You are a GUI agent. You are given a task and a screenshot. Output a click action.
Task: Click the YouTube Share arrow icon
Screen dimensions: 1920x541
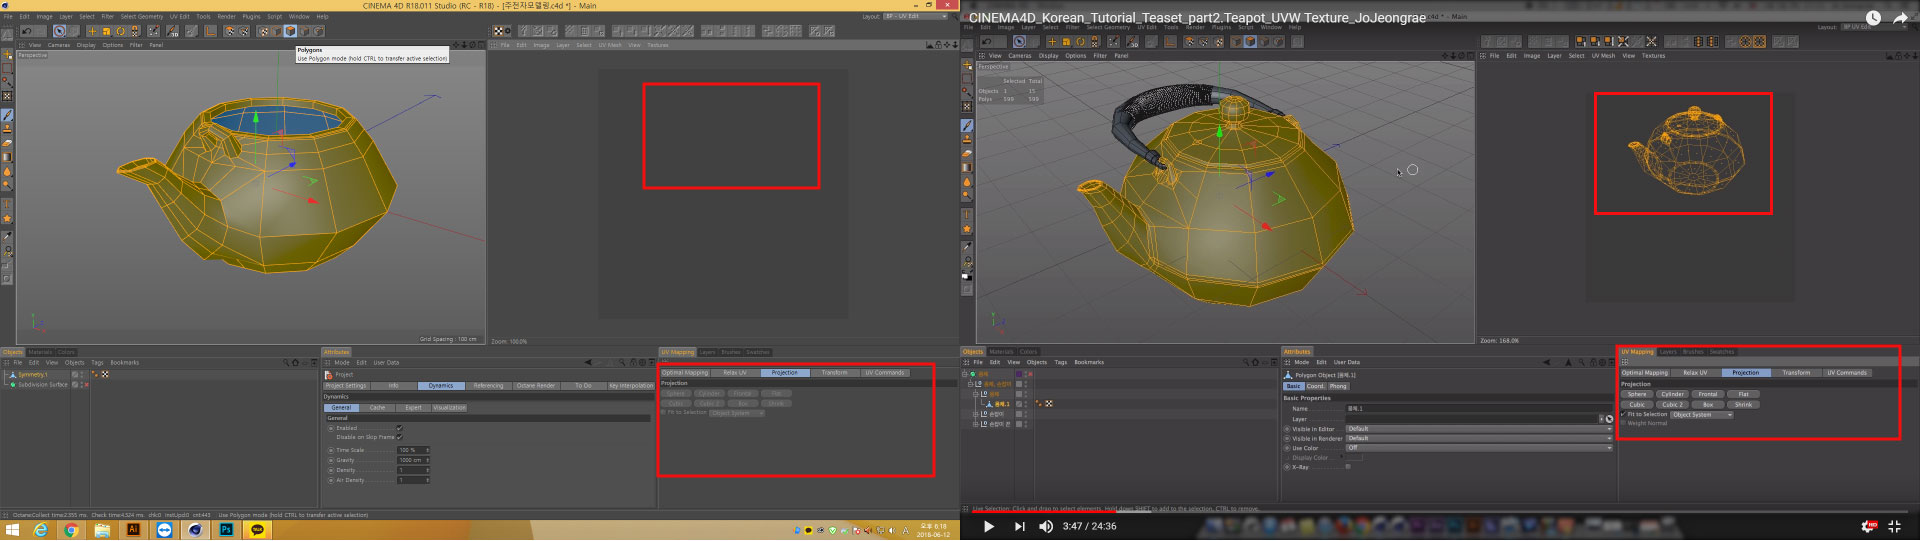tap(1900, 18)
